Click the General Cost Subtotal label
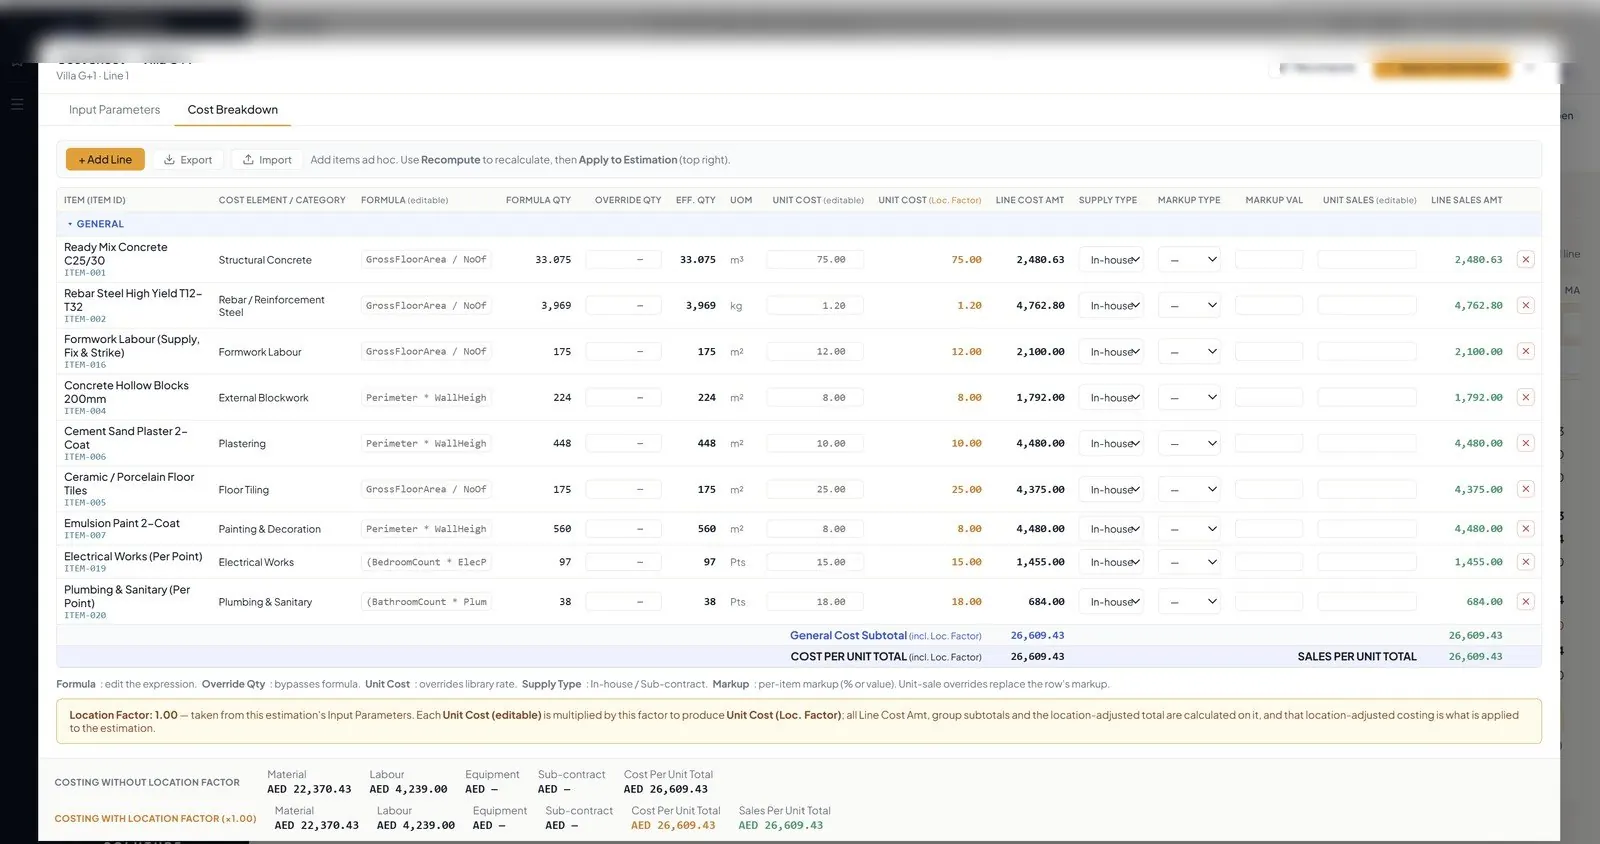Screen dimensions: 1600x844 (x=848, y=635)
